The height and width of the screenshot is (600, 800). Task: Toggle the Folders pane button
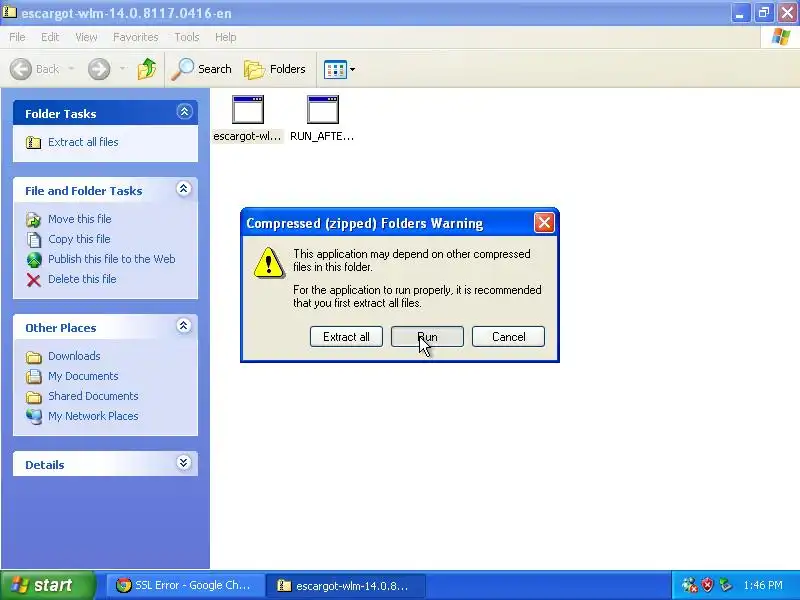point(275,69)
